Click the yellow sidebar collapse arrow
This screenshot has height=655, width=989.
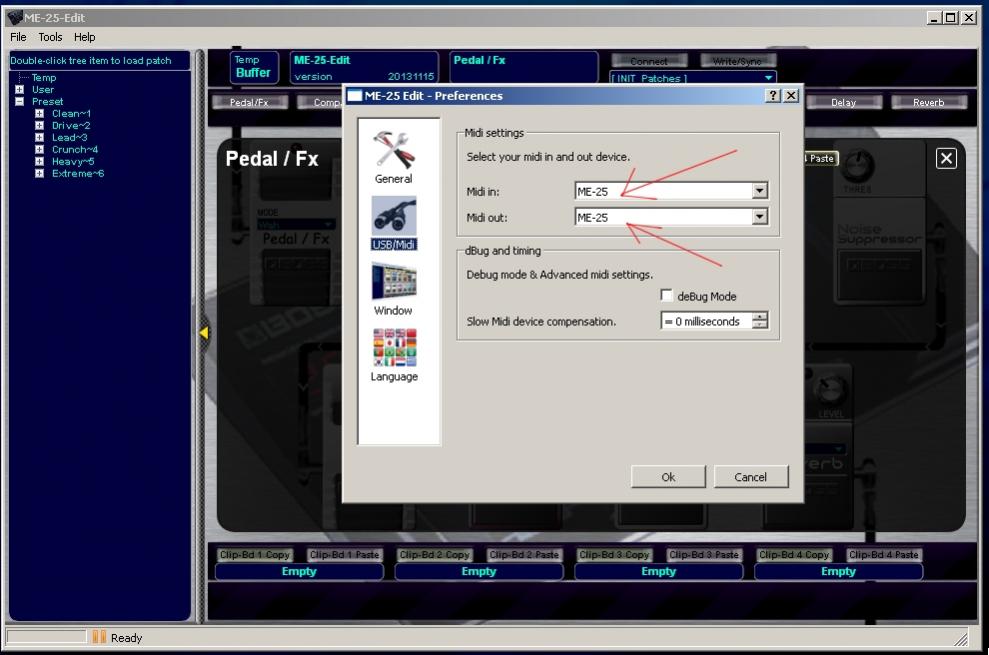pos(204,333)
